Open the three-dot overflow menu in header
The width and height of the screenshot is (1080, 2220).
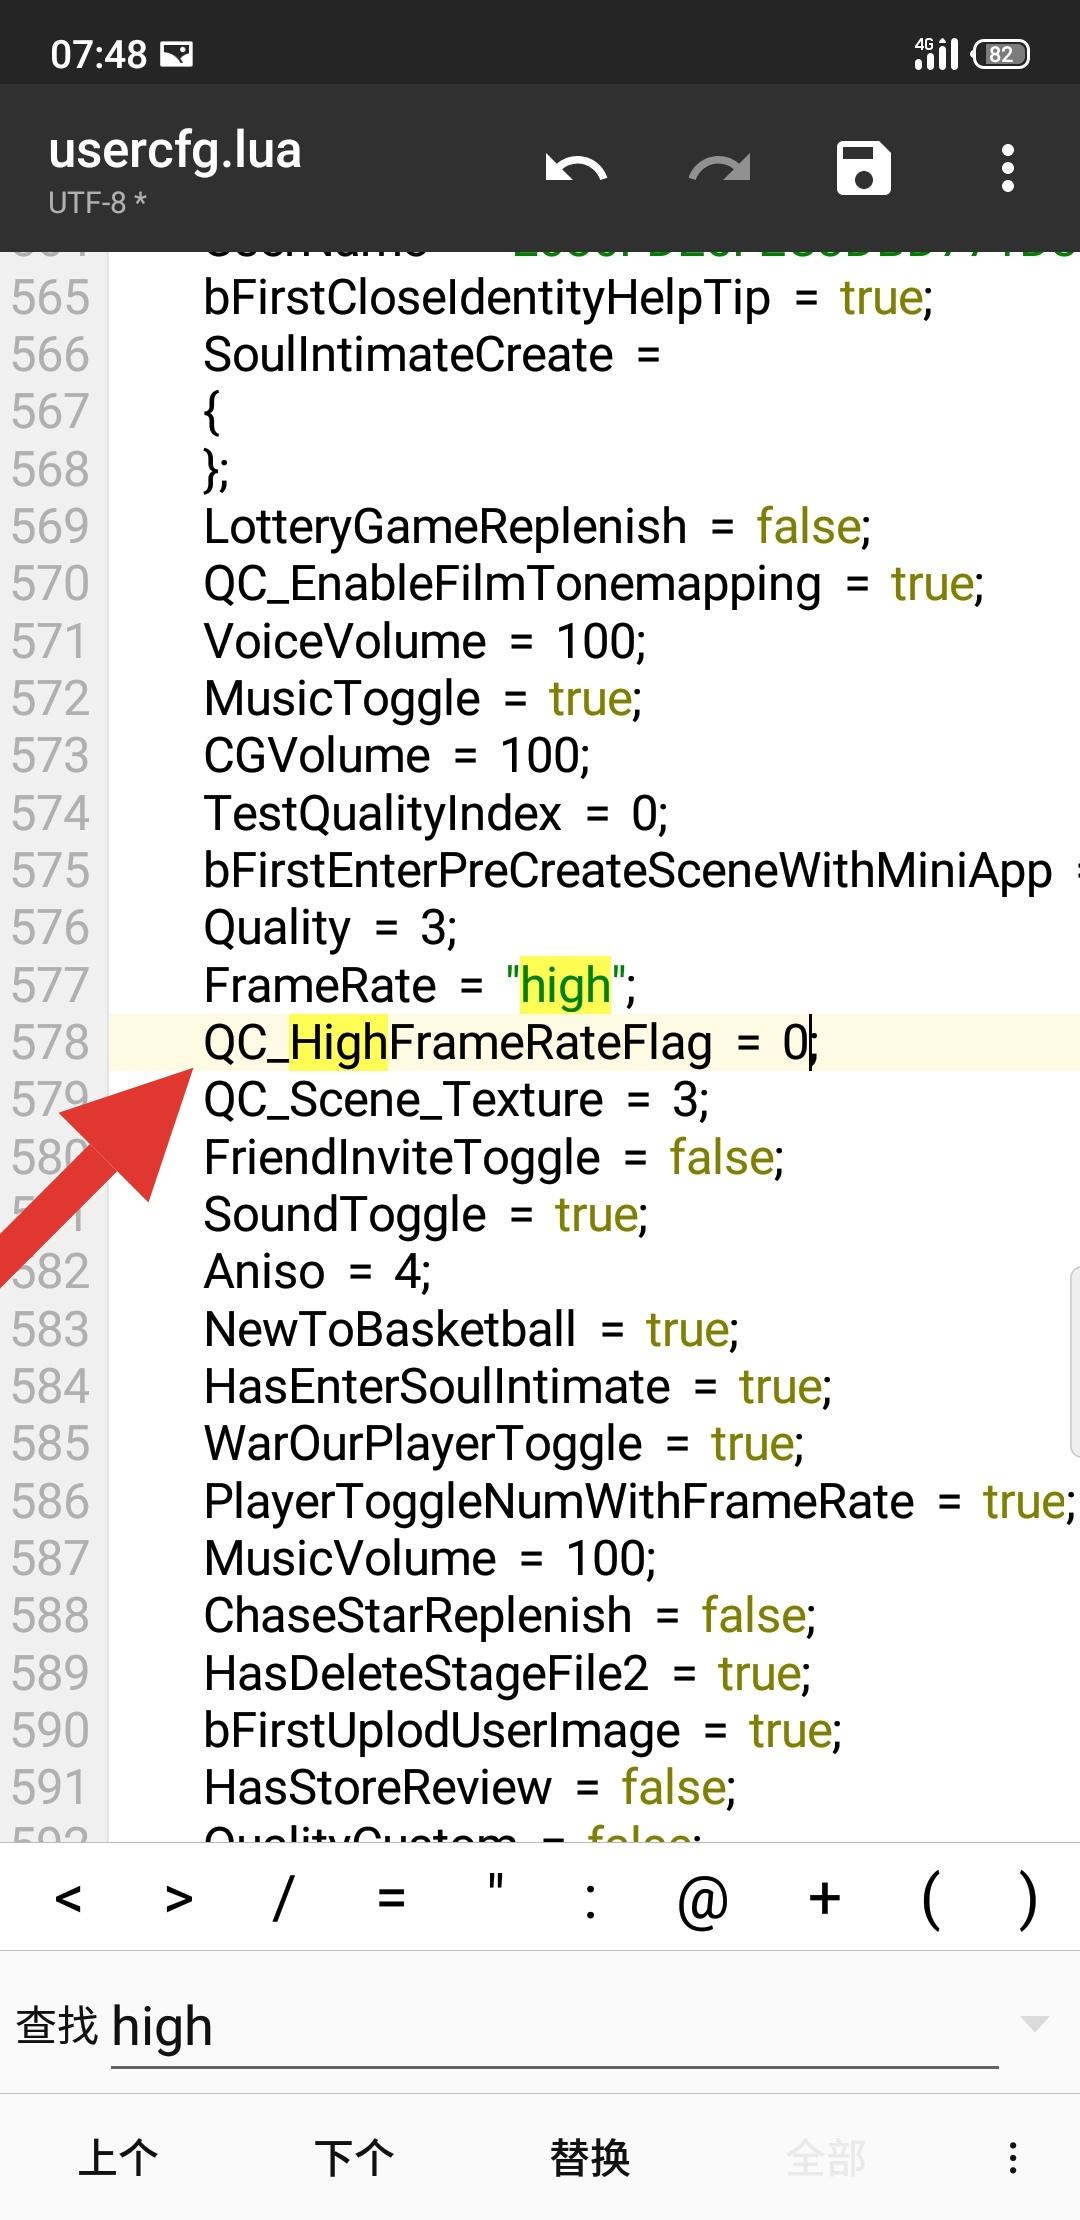[x=1008, y=167]
